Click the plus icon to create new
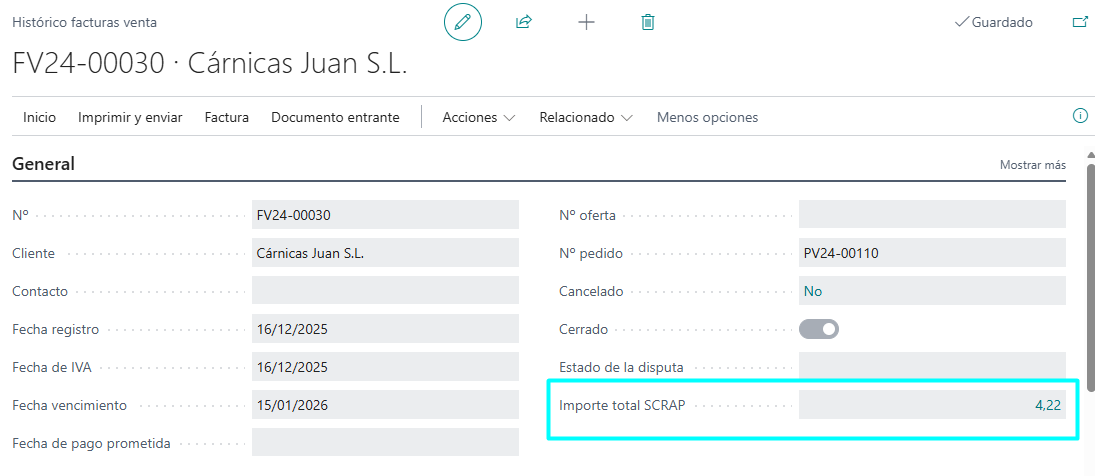Viewport: 1095px width, 476px height. [x=587, y=22]
